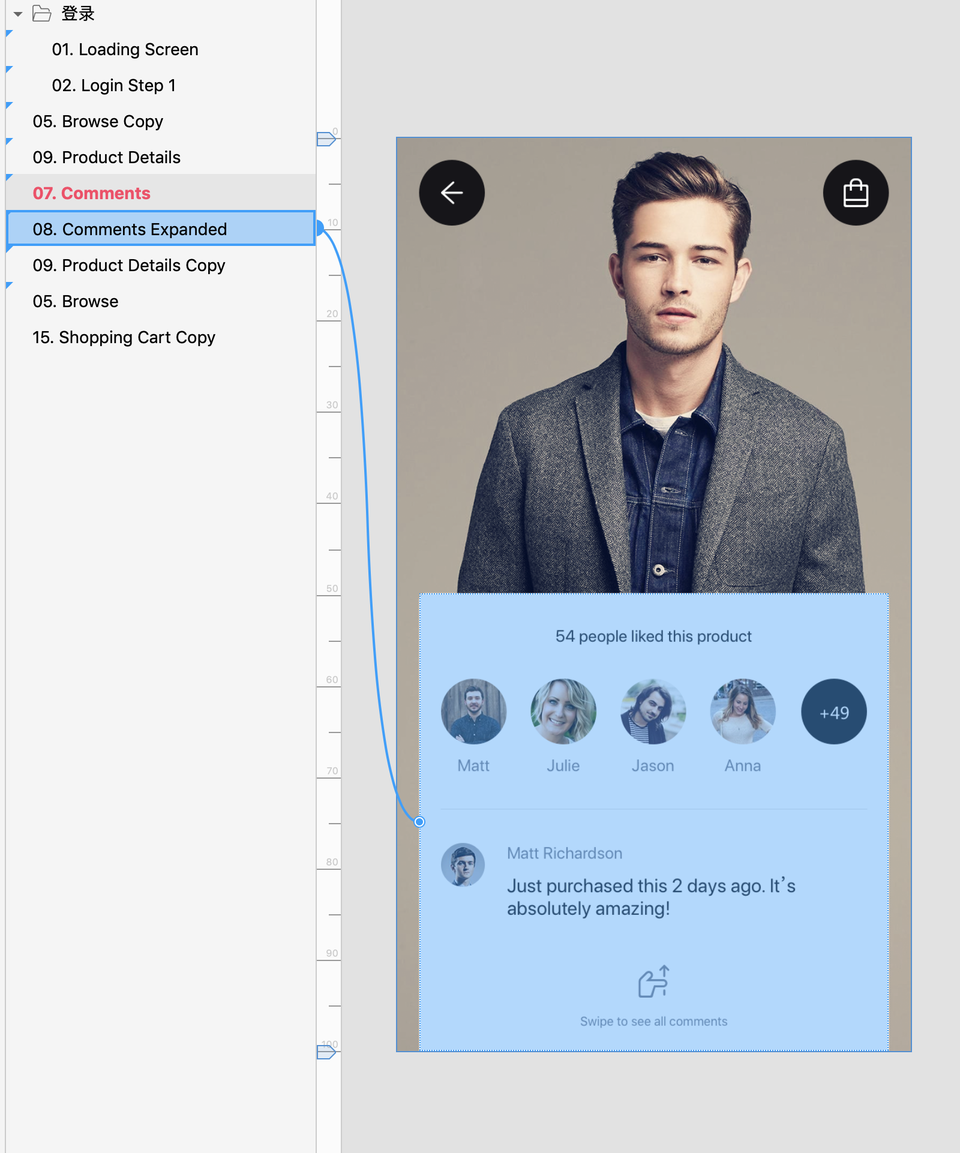Click Julie's profile photo
The image size is (960, 1153).
pyautogui.click(x=563, y=712)
